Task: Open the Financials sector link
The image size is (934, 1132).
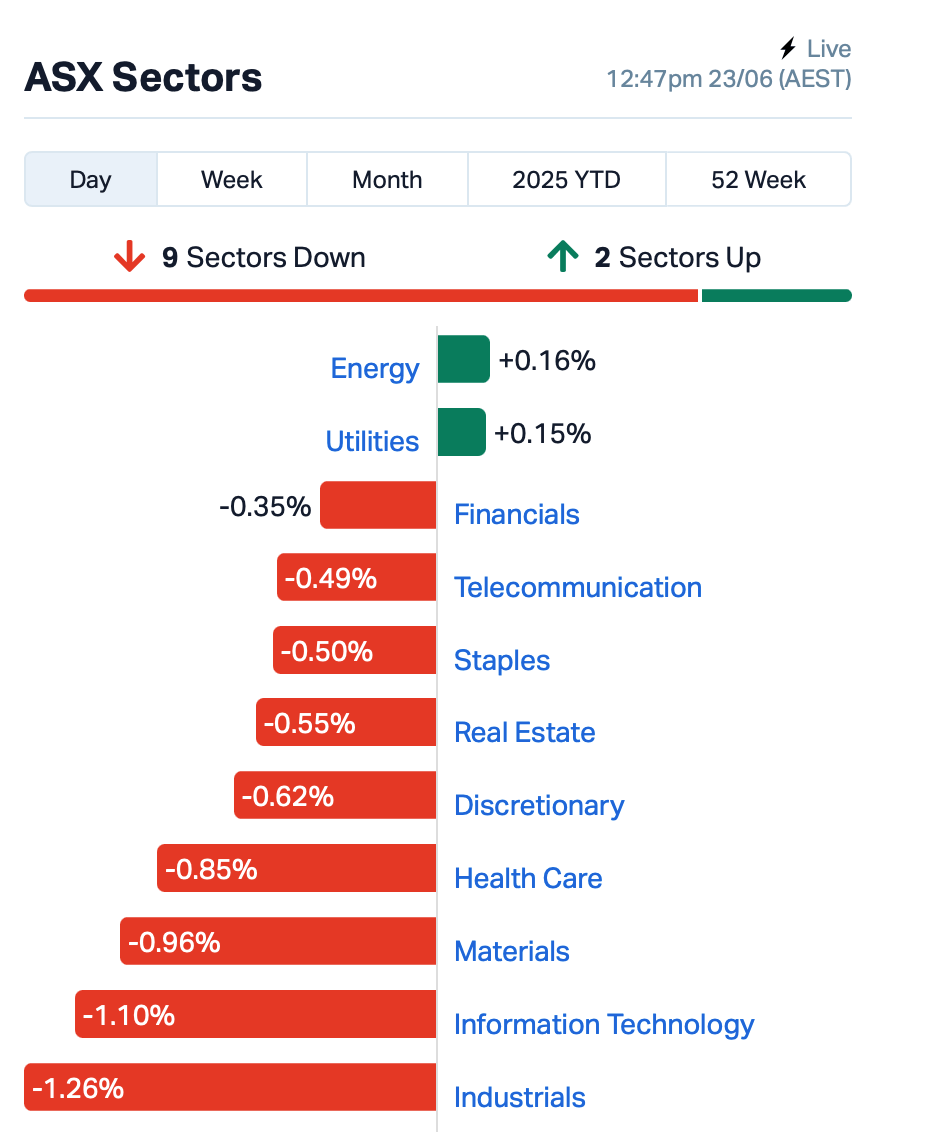Action: pos(517,514)
